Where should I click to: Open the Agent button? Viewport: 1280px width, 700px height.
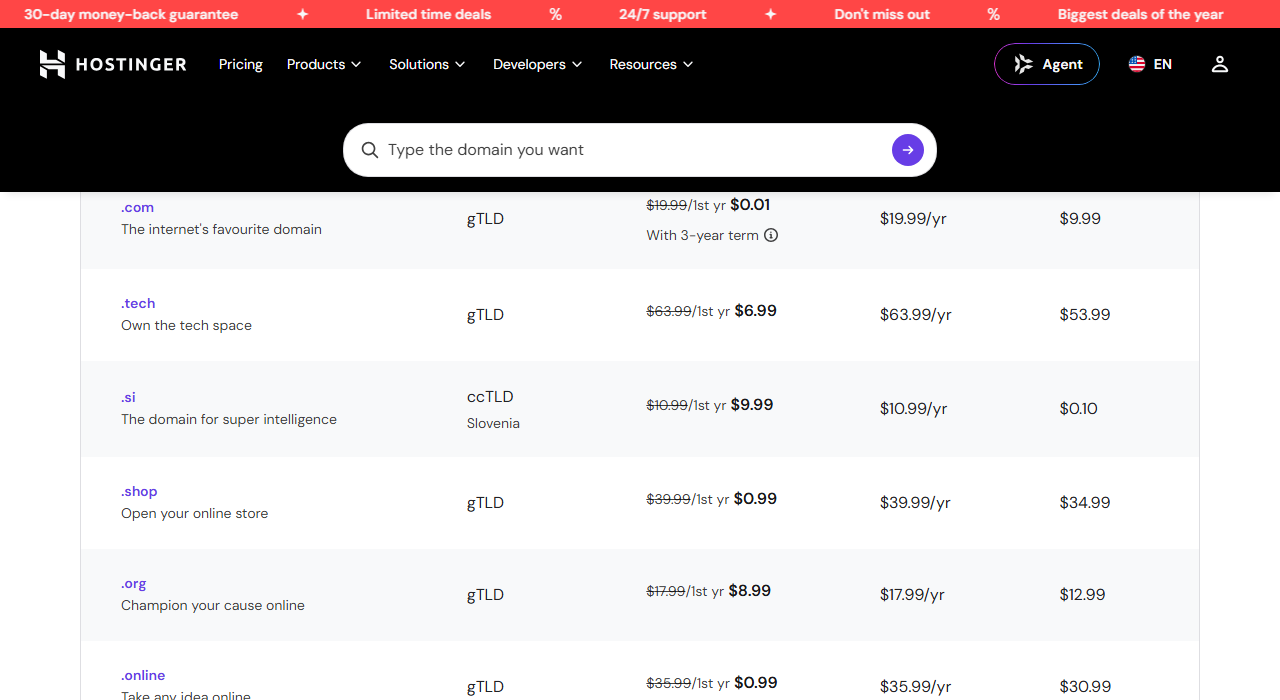[x=1047, y=64]
